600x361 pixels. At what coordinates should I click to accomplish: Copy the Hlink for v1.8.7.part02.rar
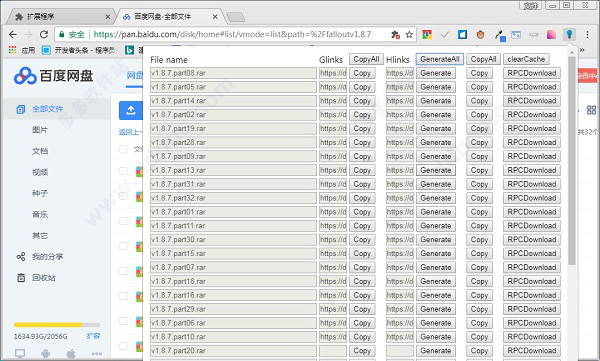(x=479, y=114)
